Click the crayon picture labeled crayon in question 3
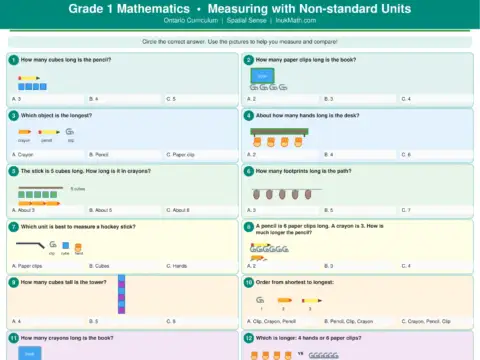Image resolution: width=480 pixels, height=360 pixels. coord(24,132)
